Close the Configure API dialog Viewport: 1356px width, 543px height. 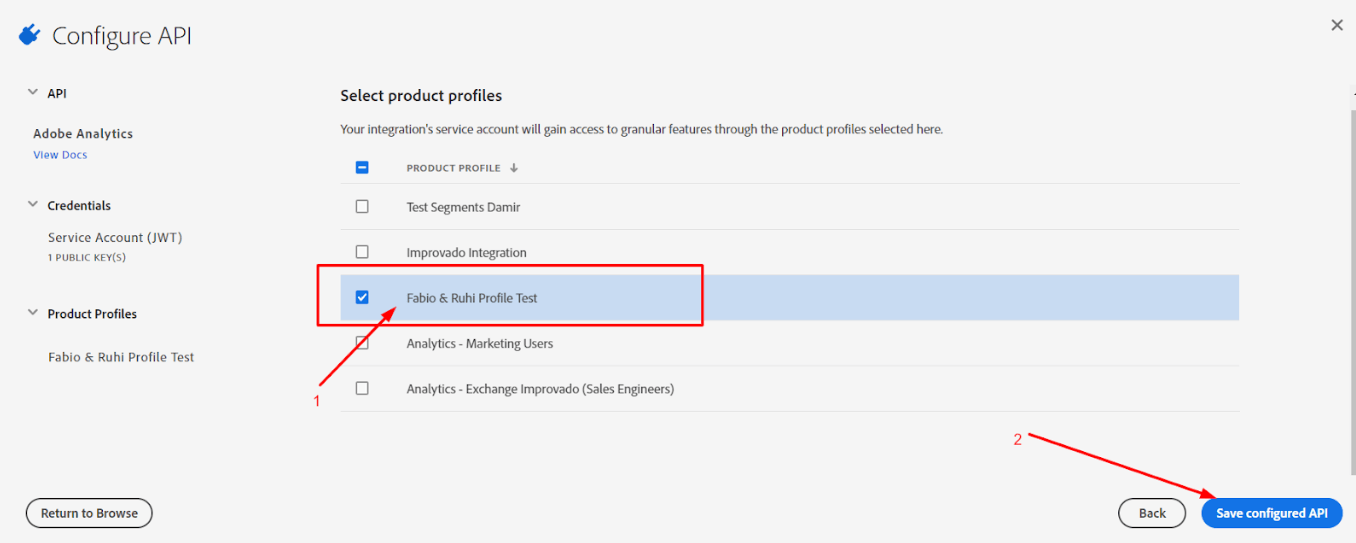[x=1337, y=25]
